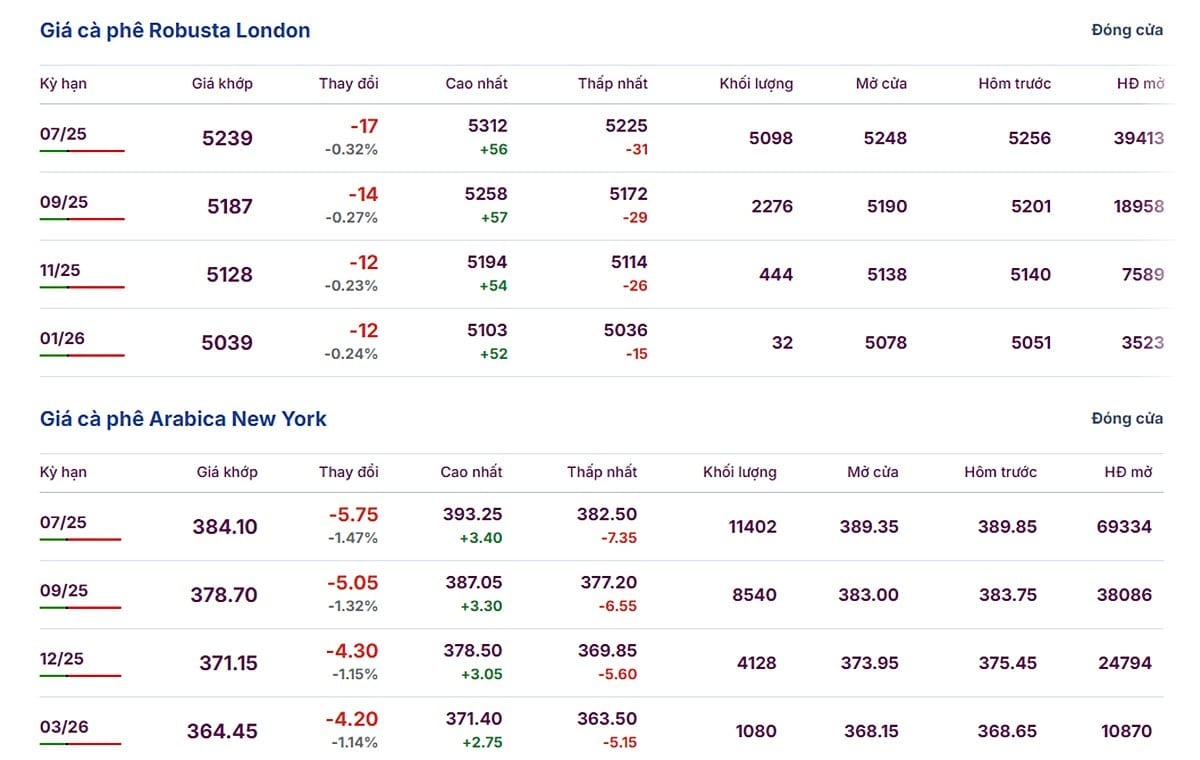Select the Arabica 03/26 contract term
The height and width of the screenshot is (760, 1200).
(64, 726)
